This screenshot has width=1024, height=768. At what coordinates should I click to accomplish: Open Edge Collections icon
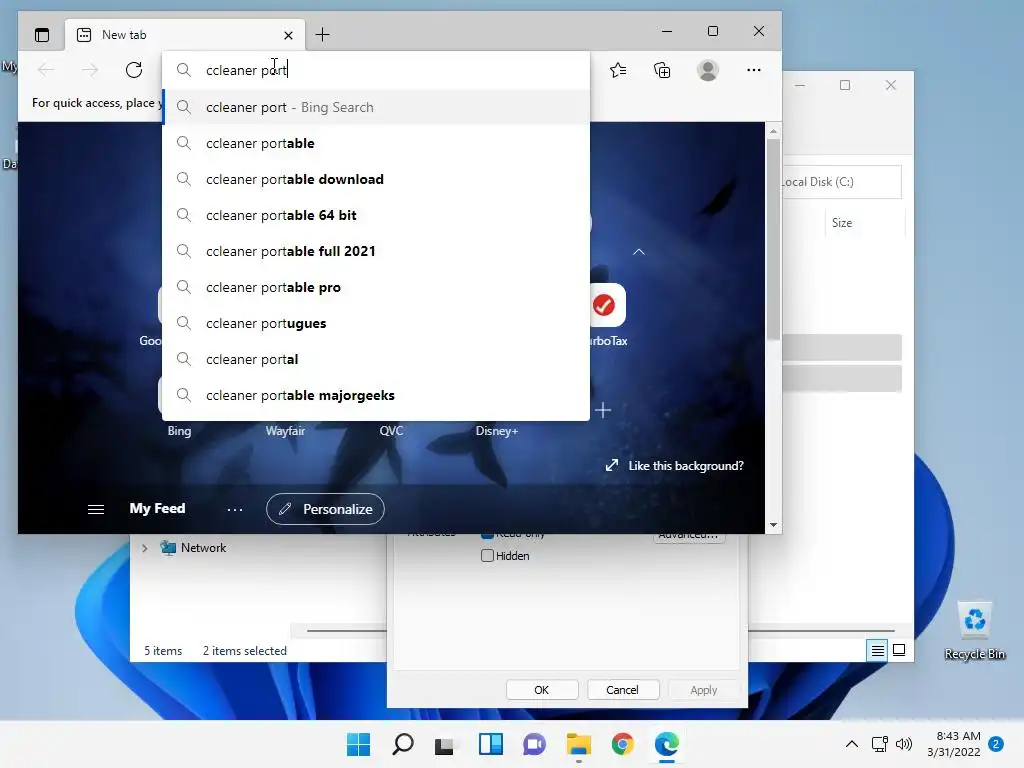pos(662,70)
